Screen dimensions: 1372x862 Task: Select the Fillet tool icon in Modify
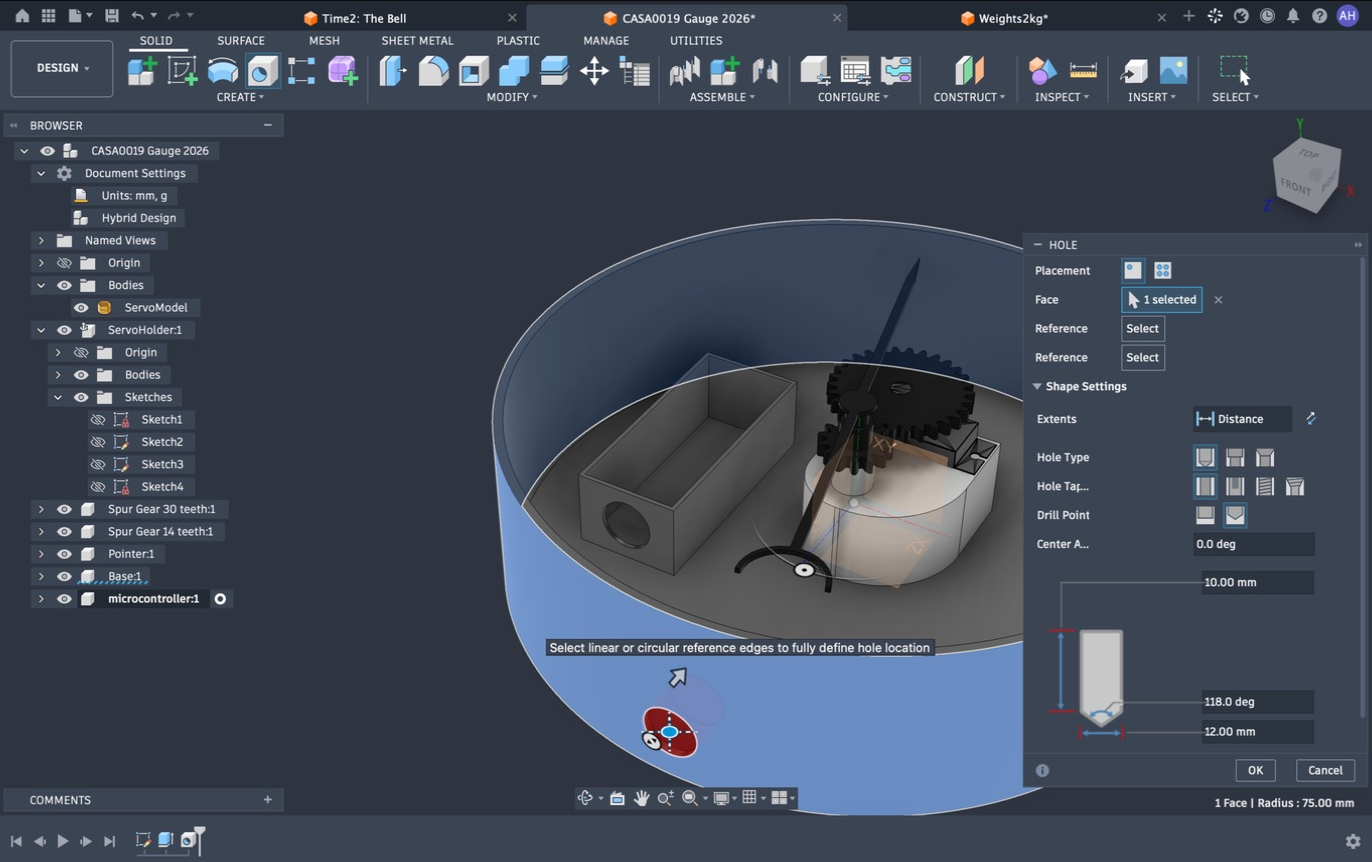[433, 70]
